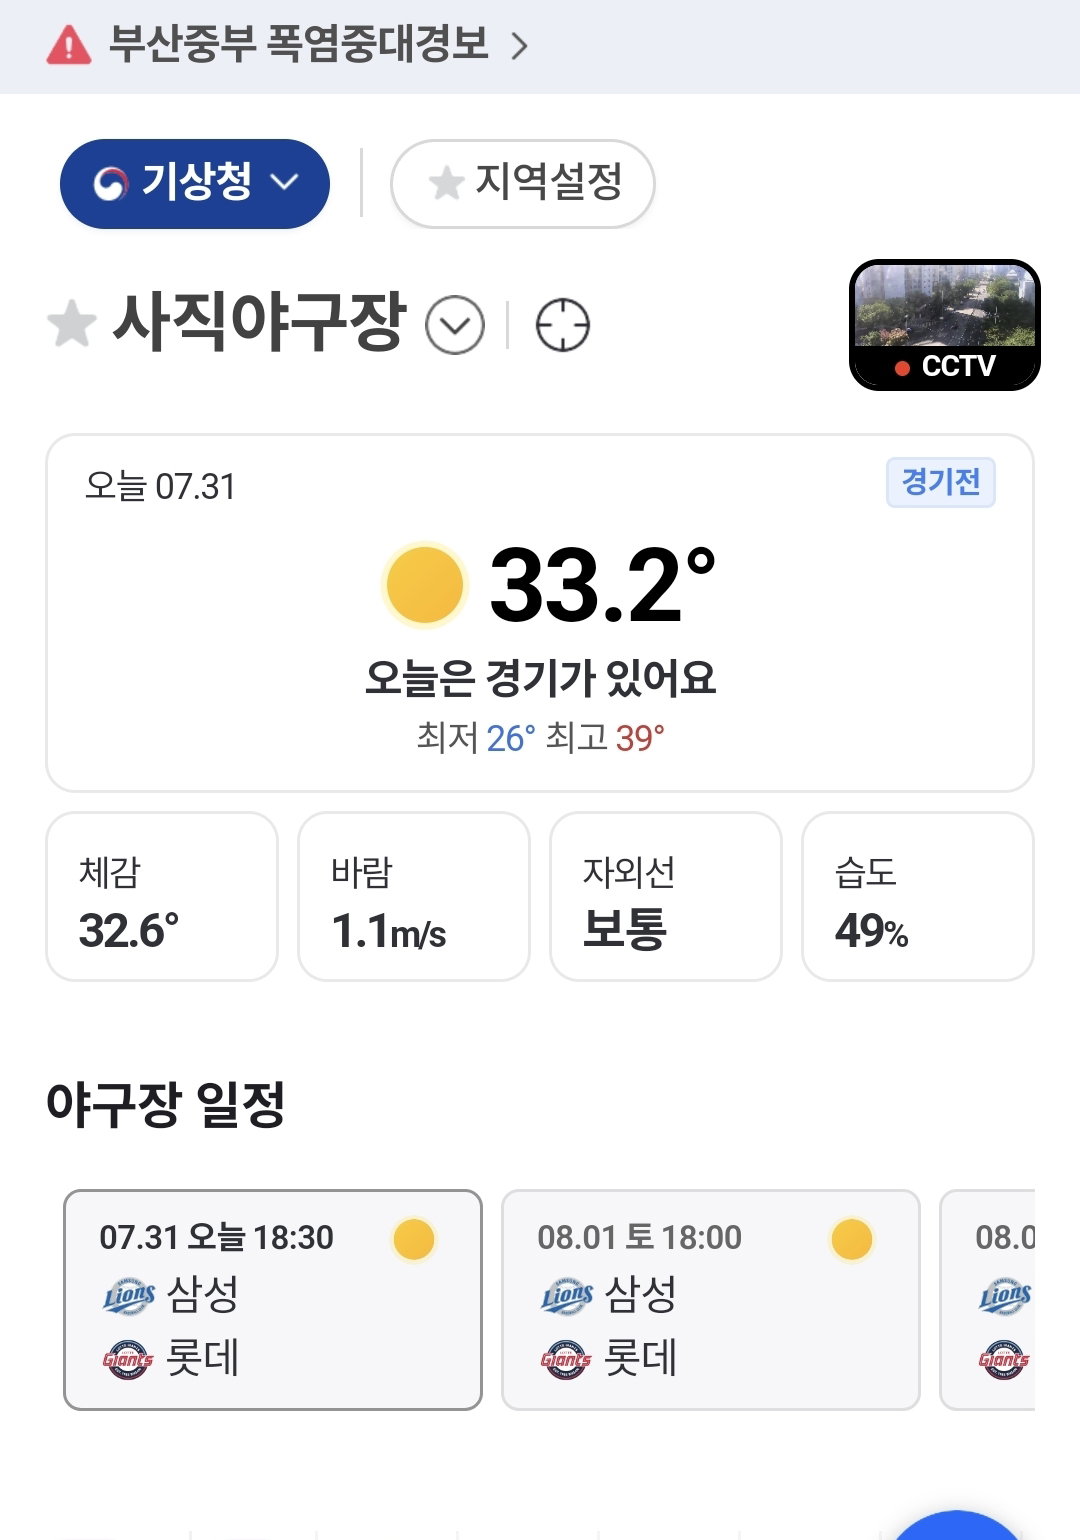Open the 바람 1.1m/s wind card

pos(414,896)
